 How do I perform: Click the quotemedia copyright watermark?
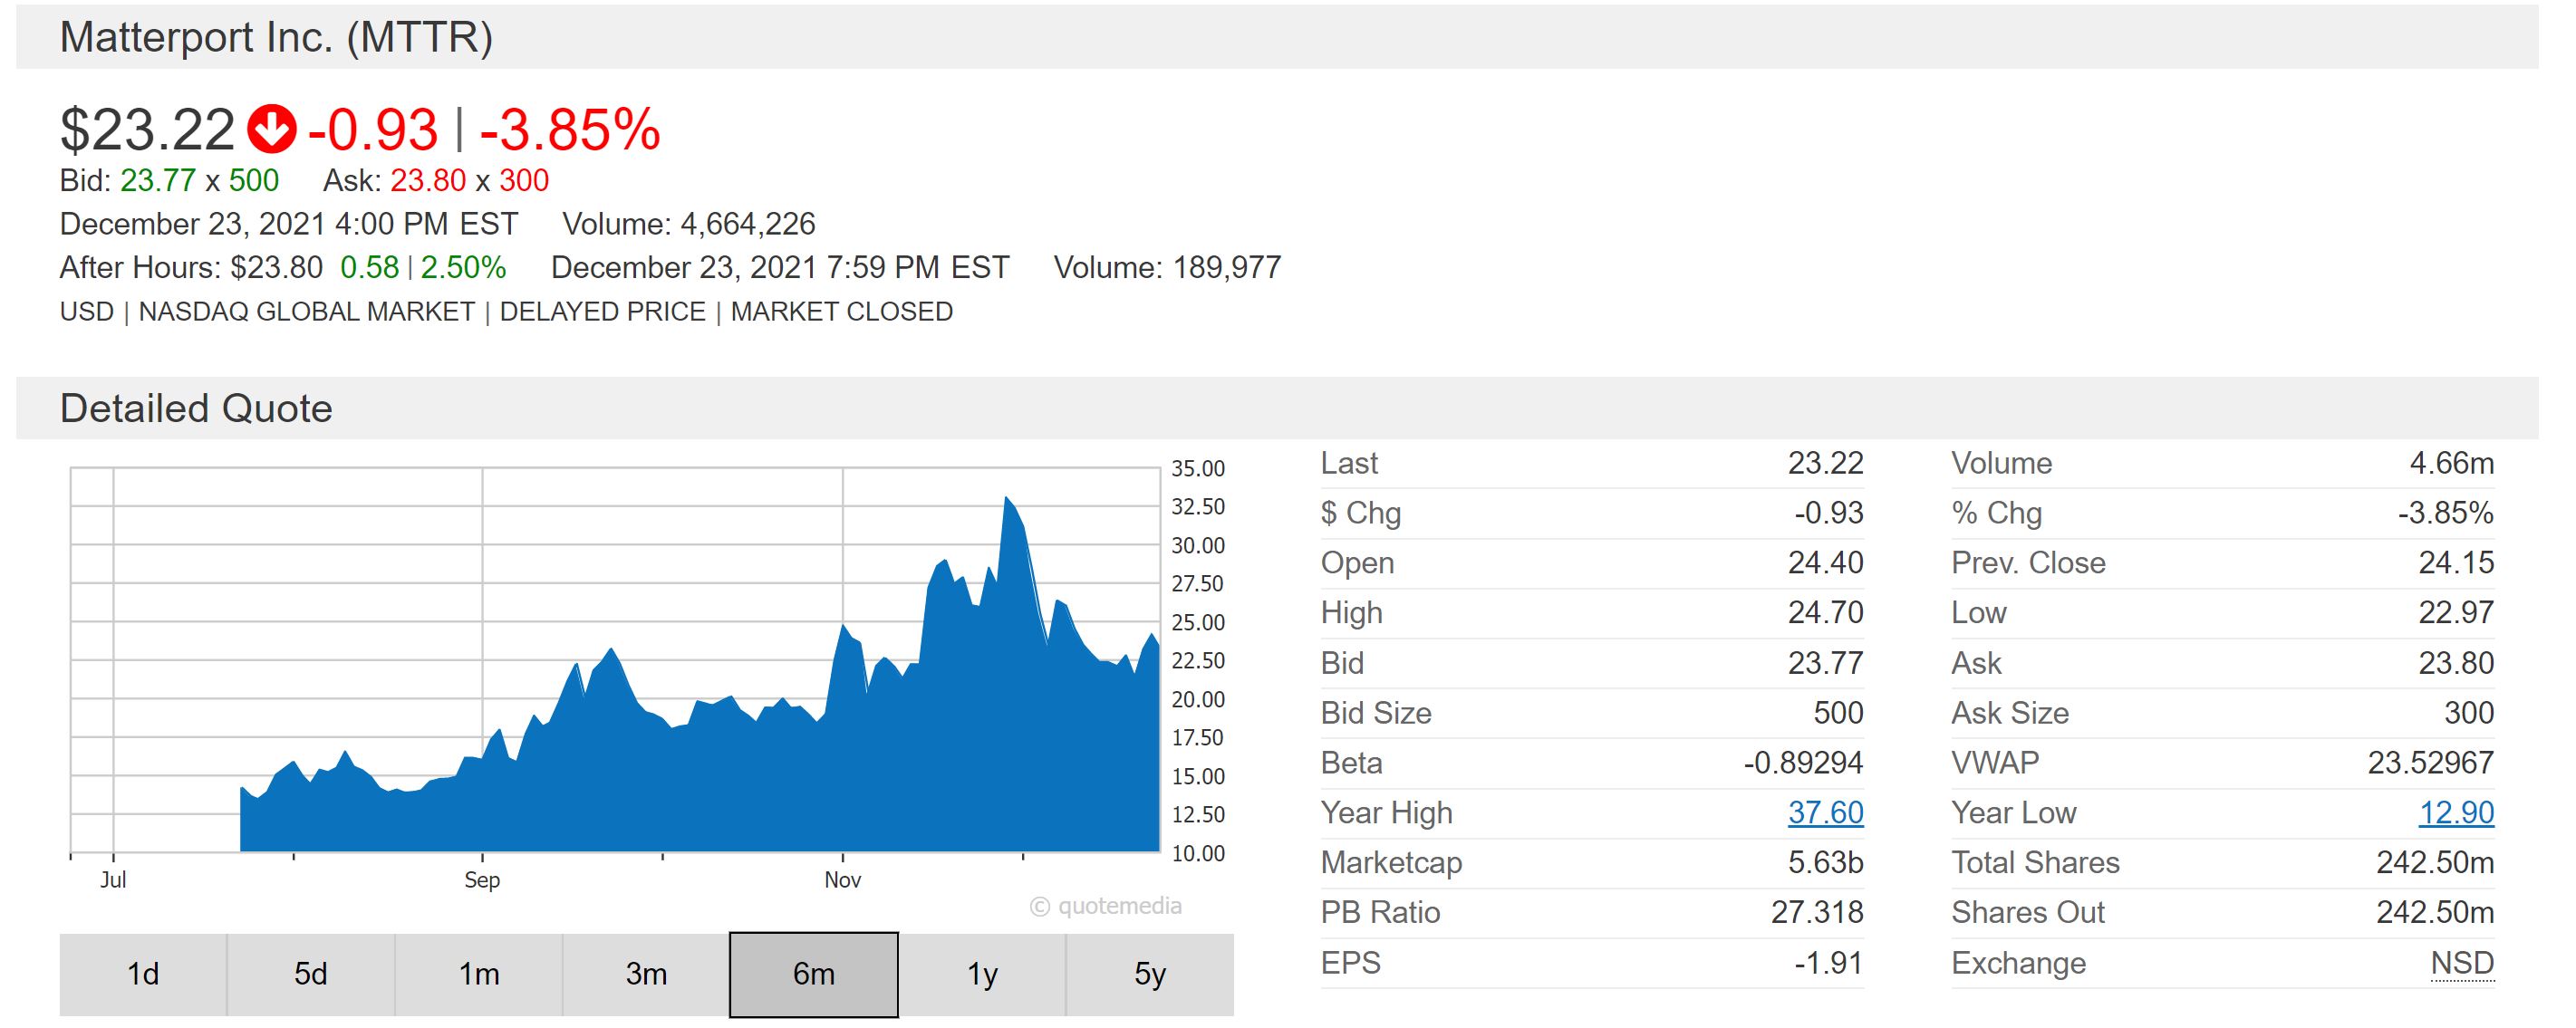point(1106,907)
